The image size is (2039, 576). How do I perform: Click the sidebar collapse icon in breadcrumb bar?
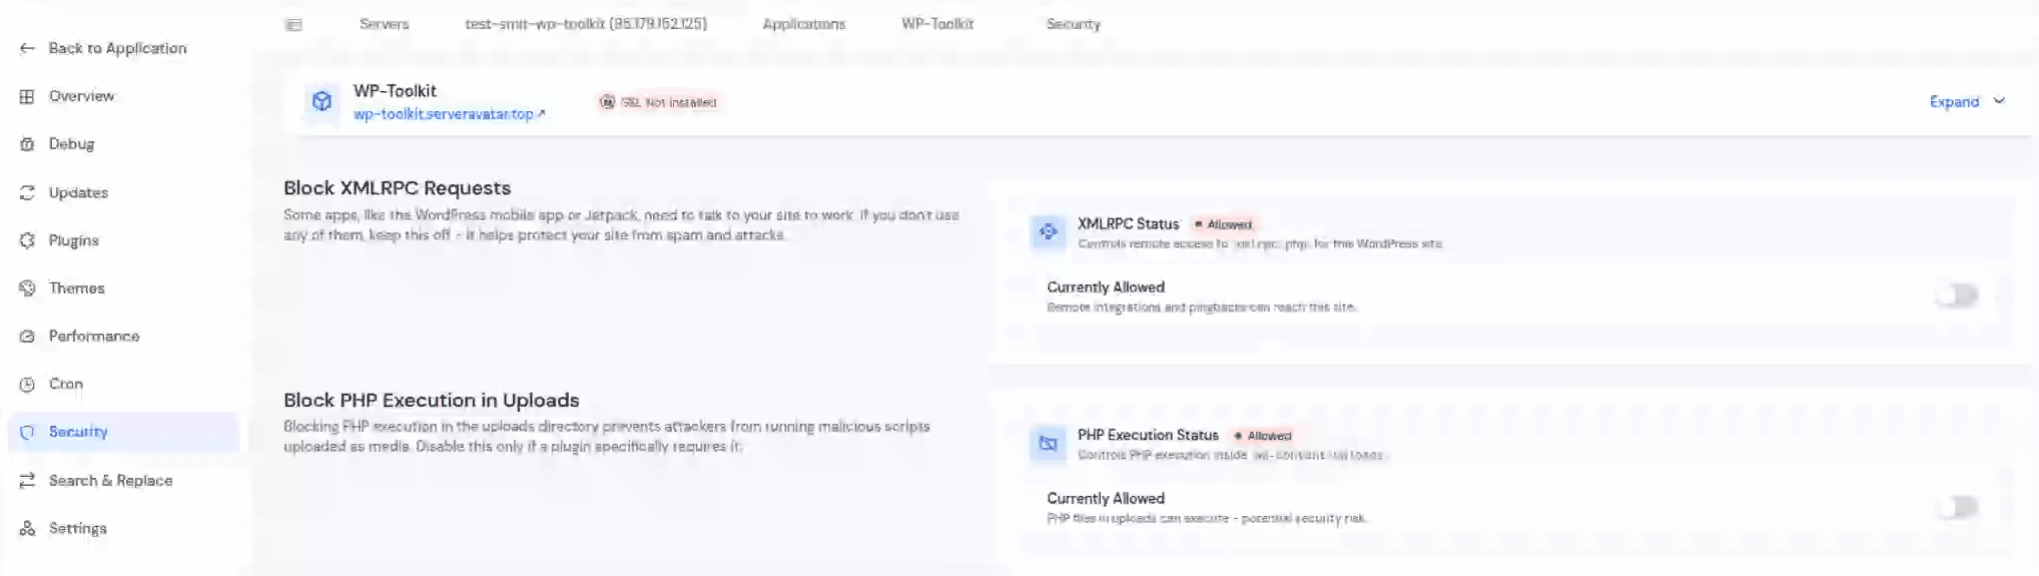(x=293, y=24)
